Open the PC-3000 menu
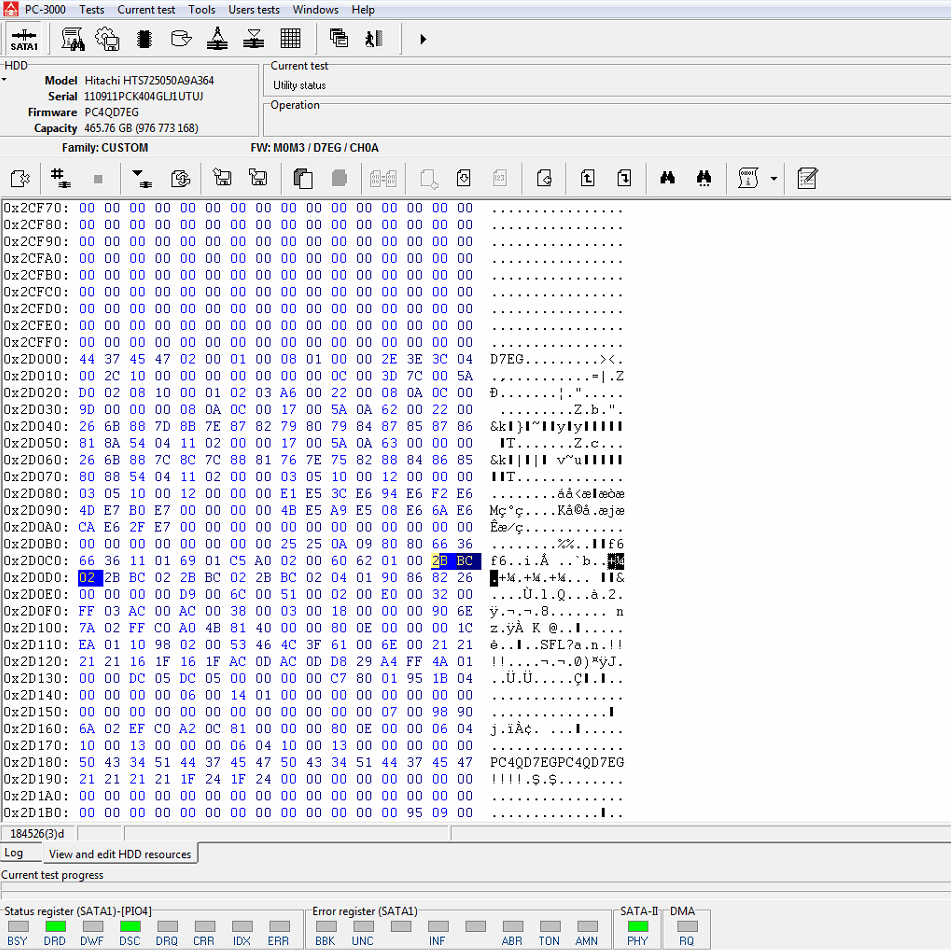Image resolution: width=951 pixels, height=950 pixels. tap(45, 10)
